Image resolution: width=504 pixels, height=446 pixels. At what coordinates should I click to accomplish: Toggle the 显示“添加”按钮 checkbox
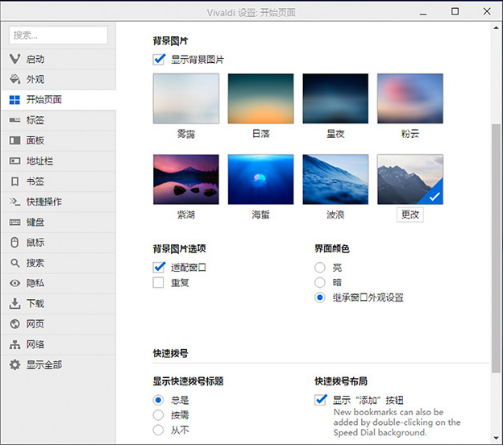(320, 400)
